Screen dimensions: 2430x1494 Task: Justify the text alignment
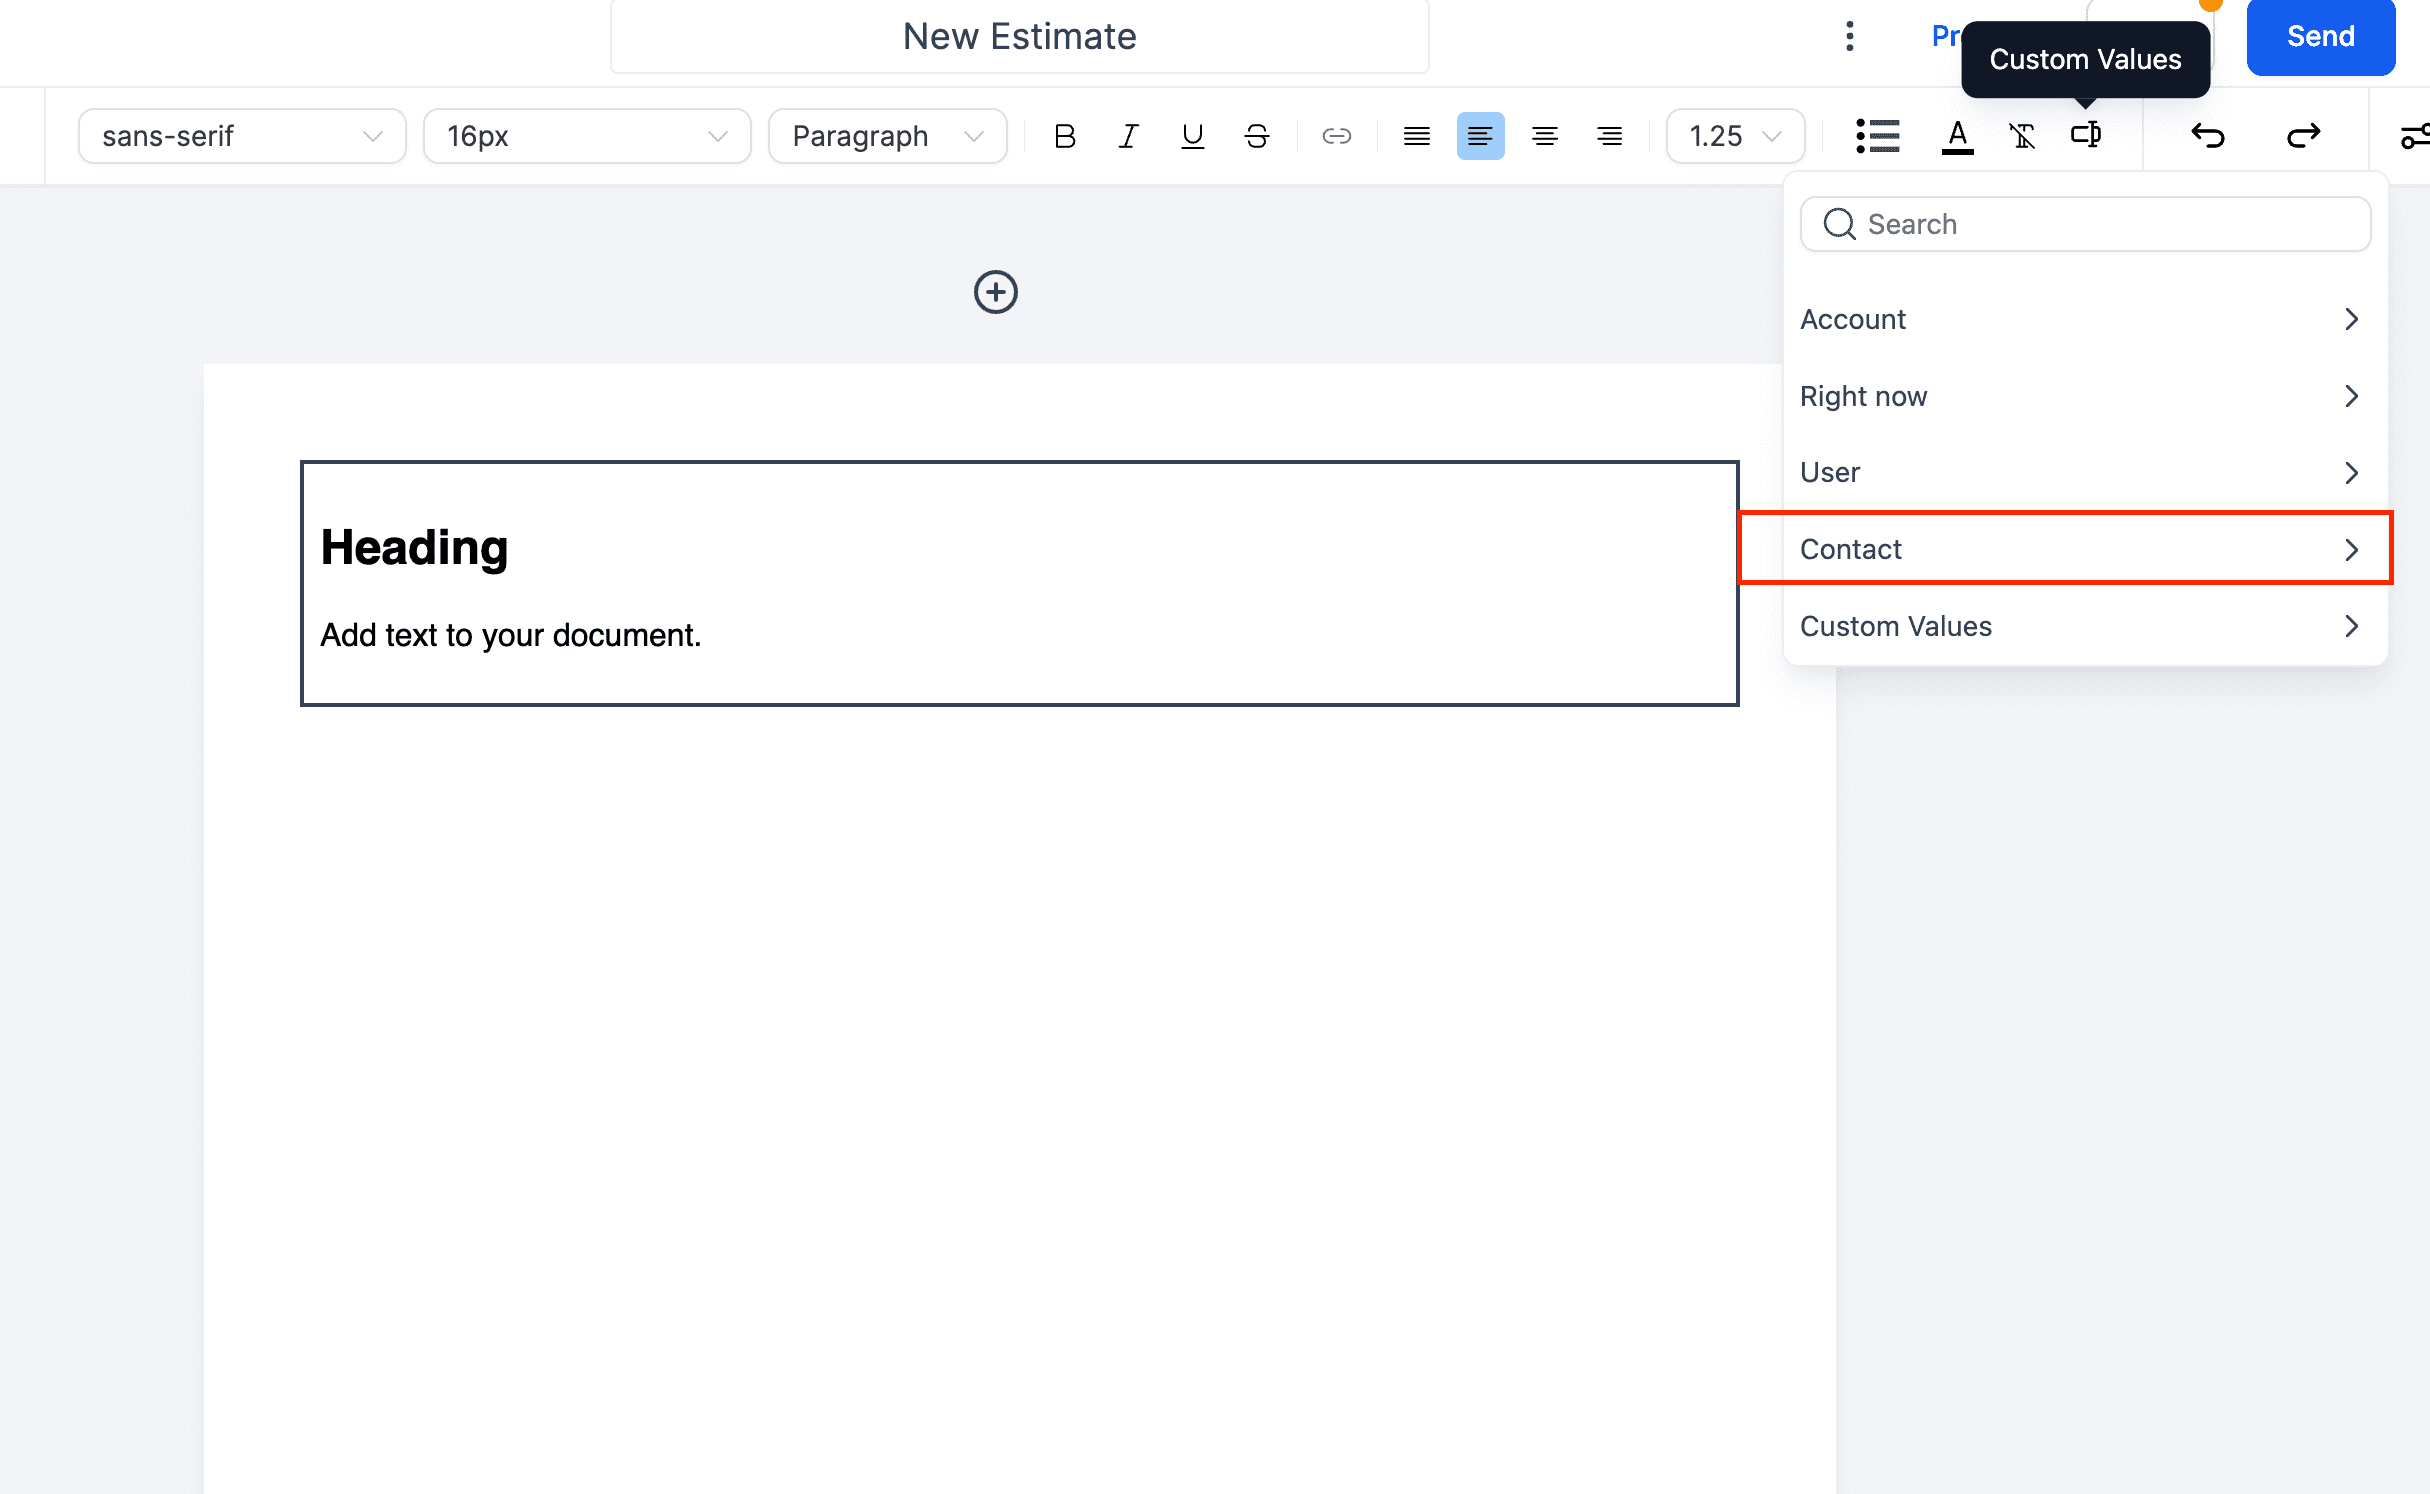click(1417, 136)
